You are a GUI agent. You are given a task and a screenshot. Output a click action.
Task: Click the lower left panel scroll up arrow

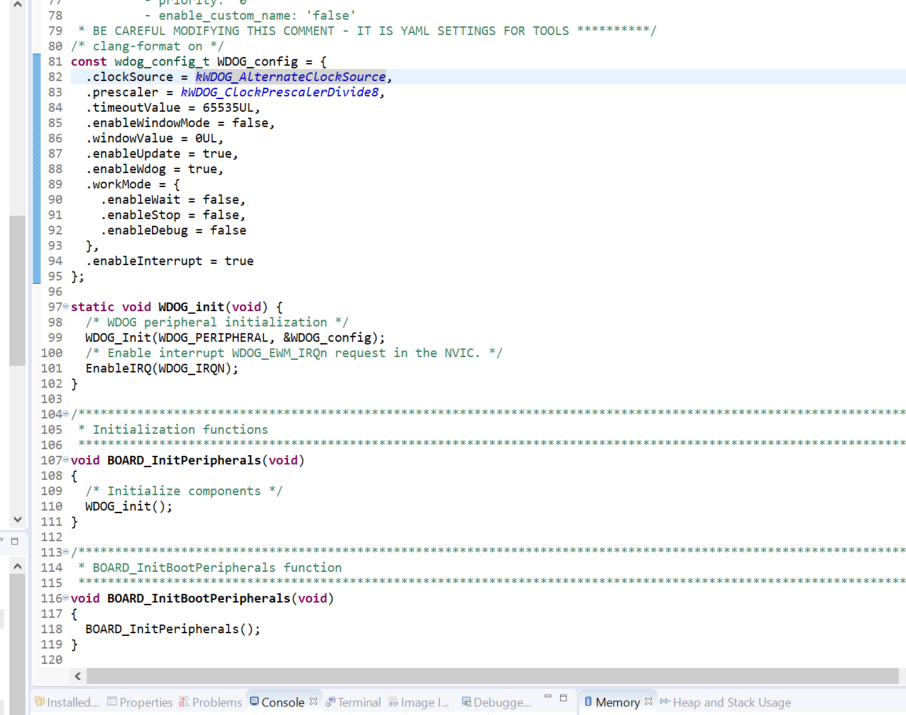pos(17,566)
